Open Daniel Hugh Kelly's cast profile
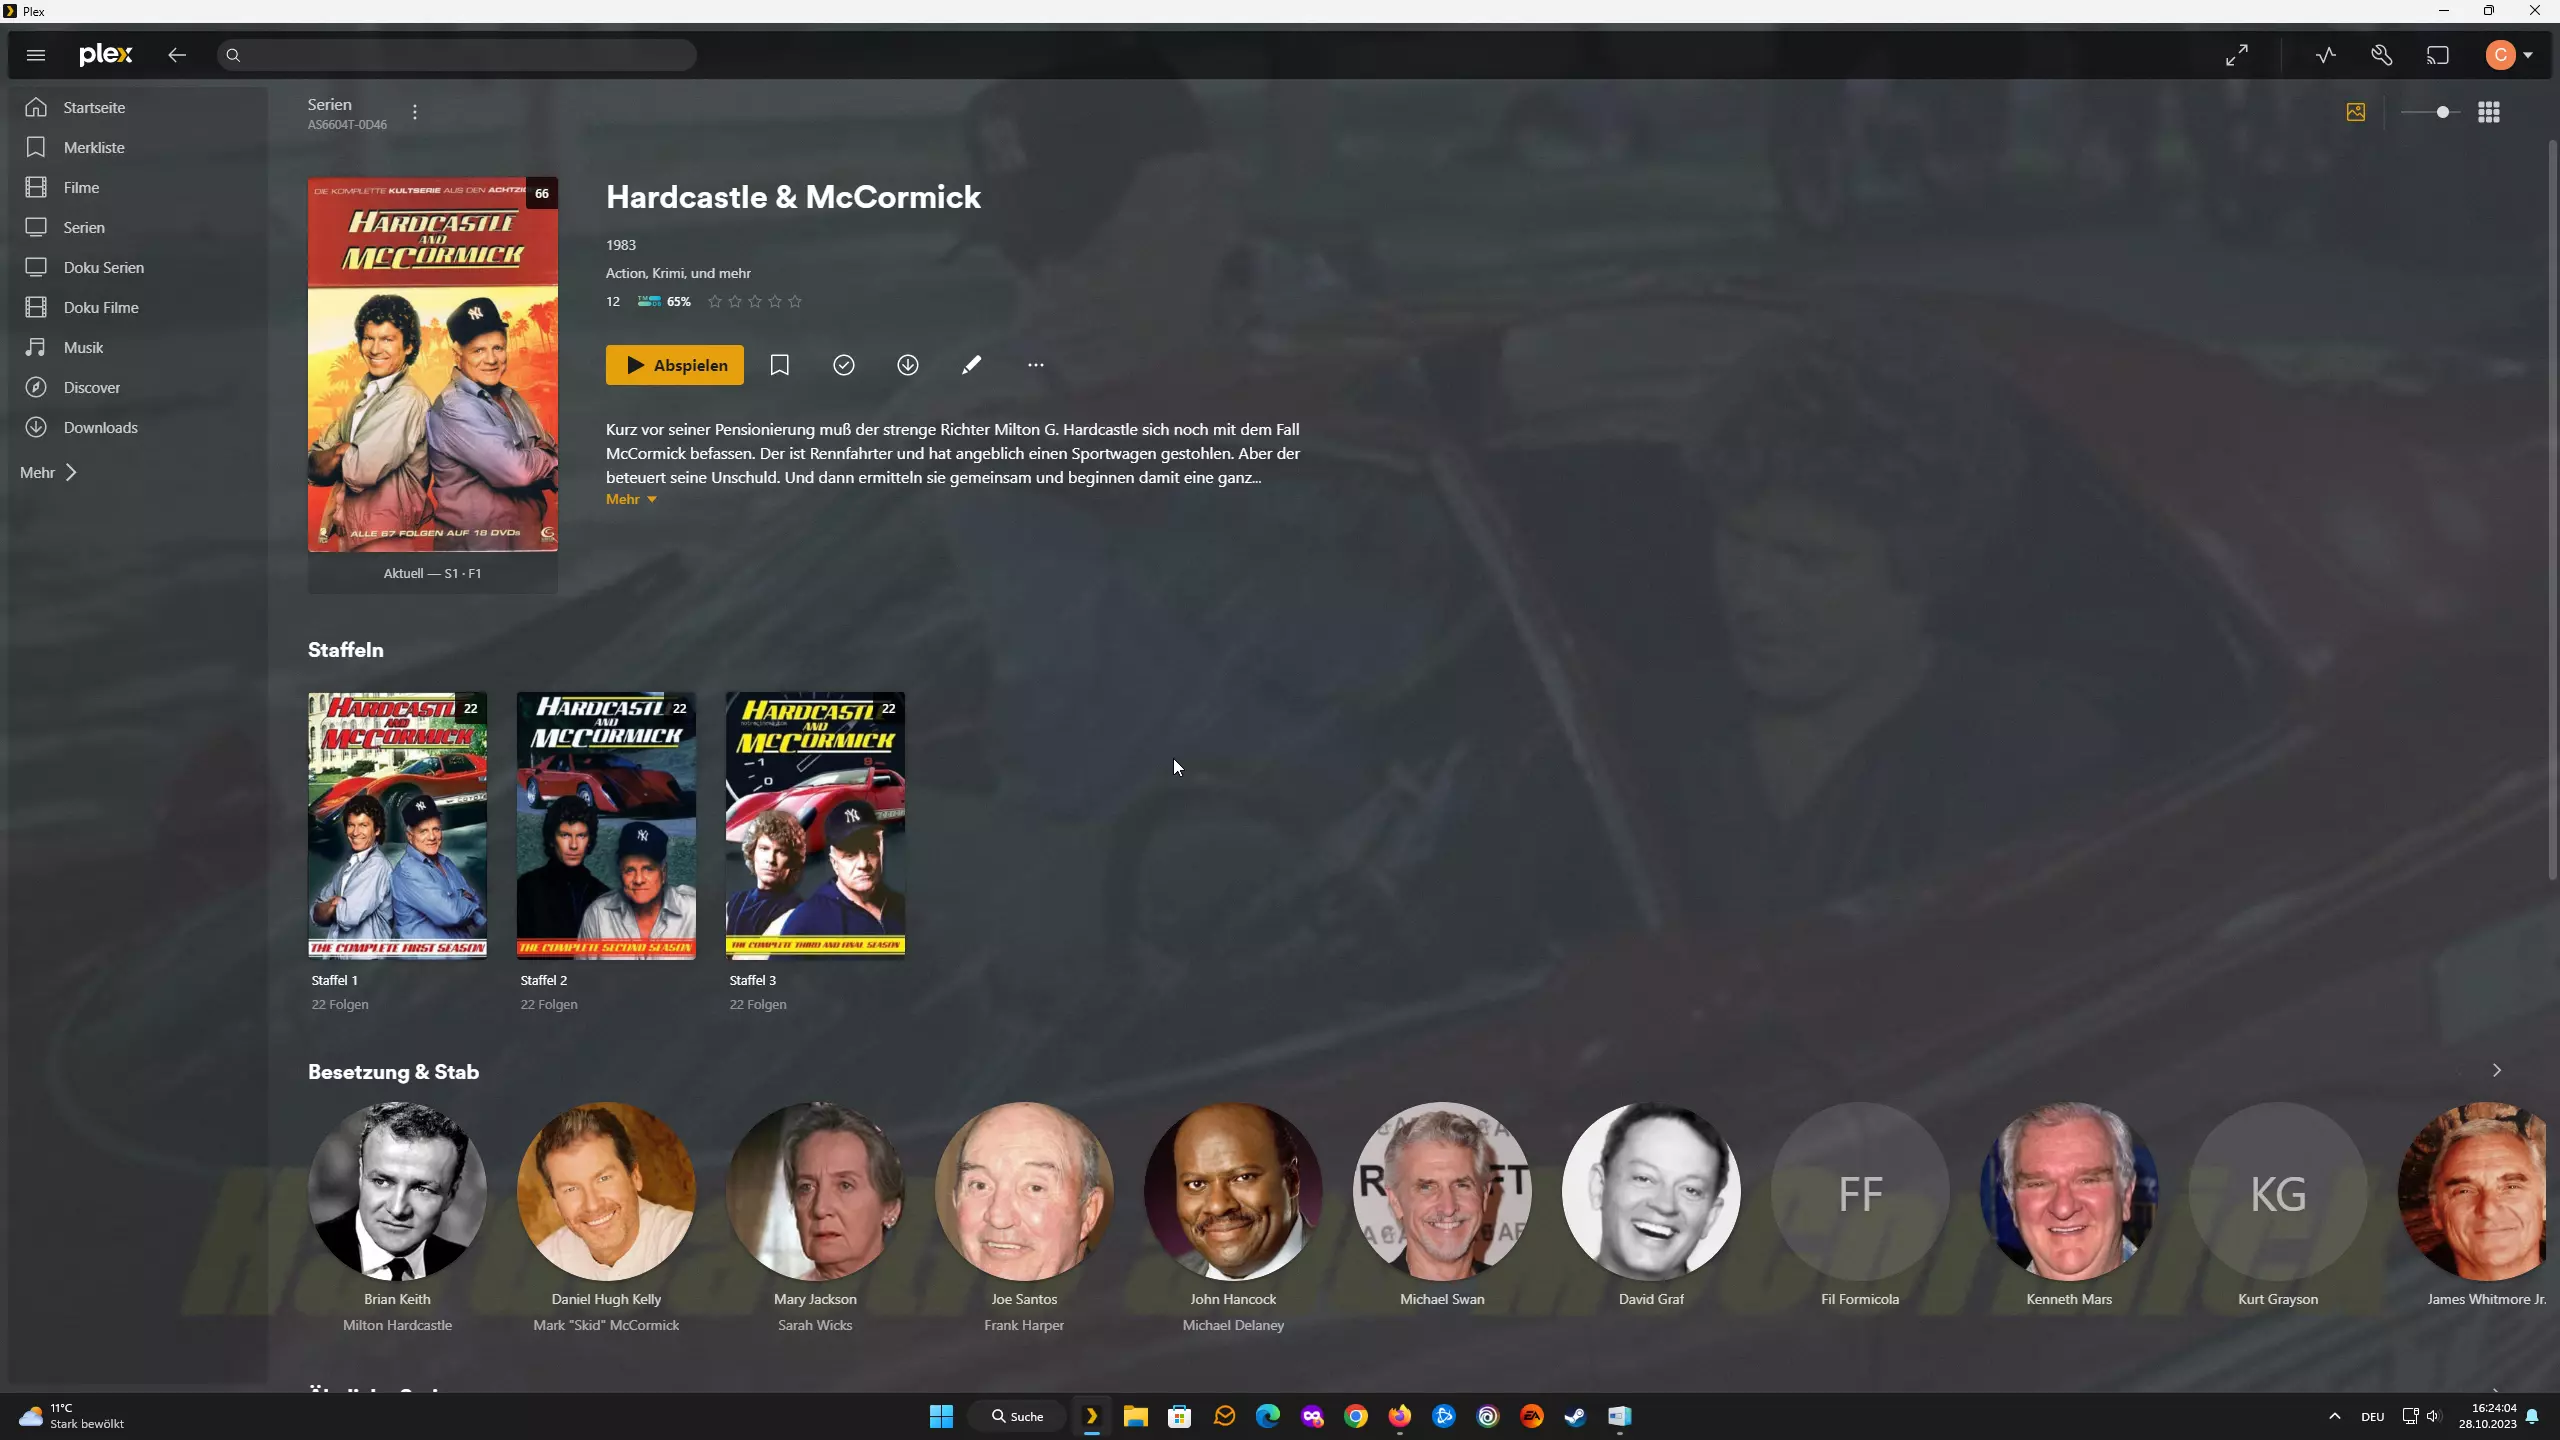The height and width of the screenshot is (1440, 2560). (606, 1191)
